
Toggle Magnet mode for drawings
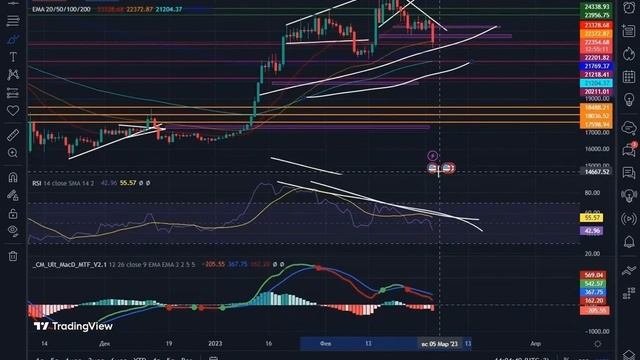pos(13,178)
